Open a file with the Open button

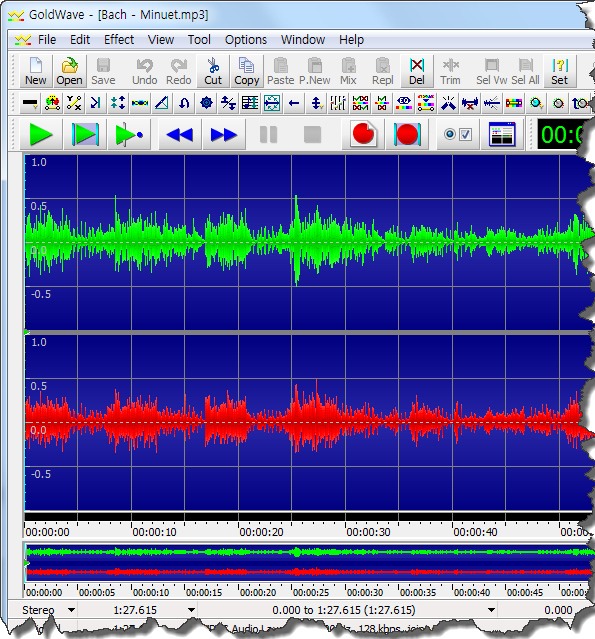pyautogui.click(x=69, y=72)
